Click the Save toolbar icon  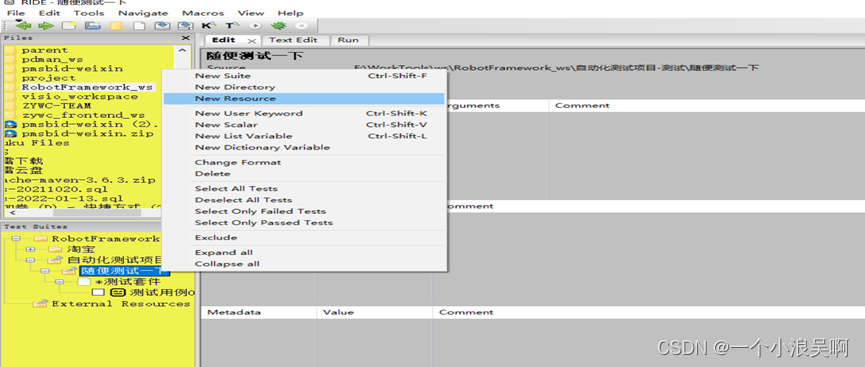click(x=162, y=25)
